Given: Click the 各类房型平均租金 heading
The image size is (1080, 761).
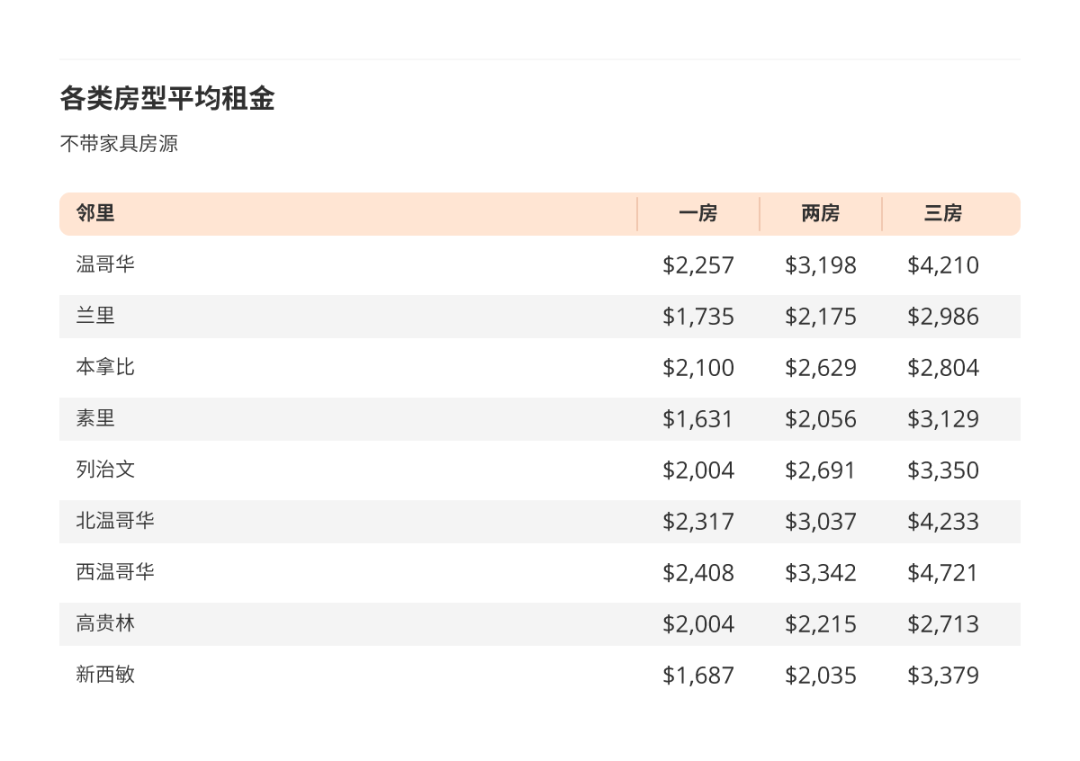Looking at the screenshot, I should coord(167,98).
